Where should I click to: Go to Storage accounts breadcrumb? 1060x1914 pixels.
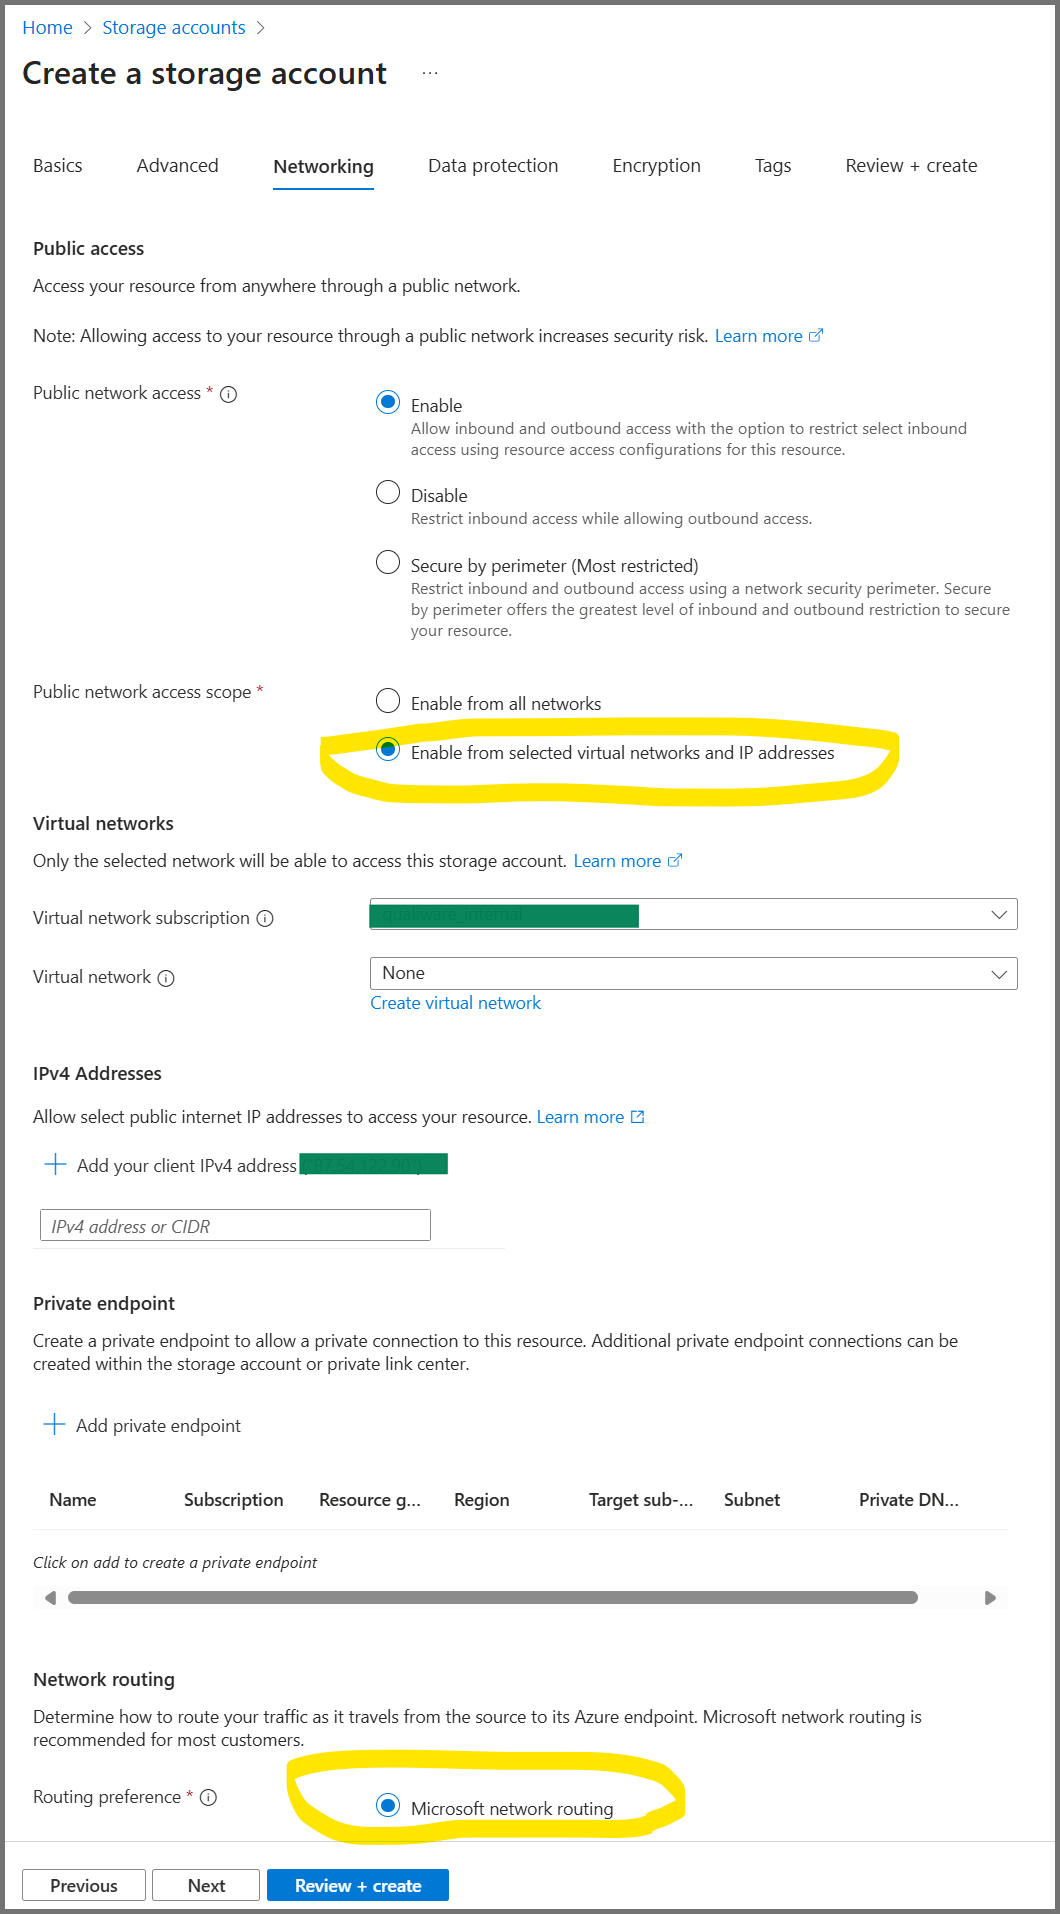(173, 28)
